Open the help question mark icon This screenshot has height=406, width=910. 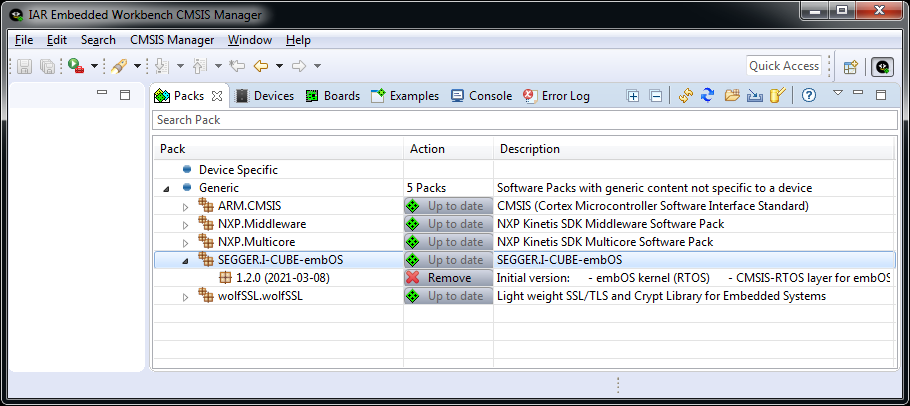(x=809, y=96)
